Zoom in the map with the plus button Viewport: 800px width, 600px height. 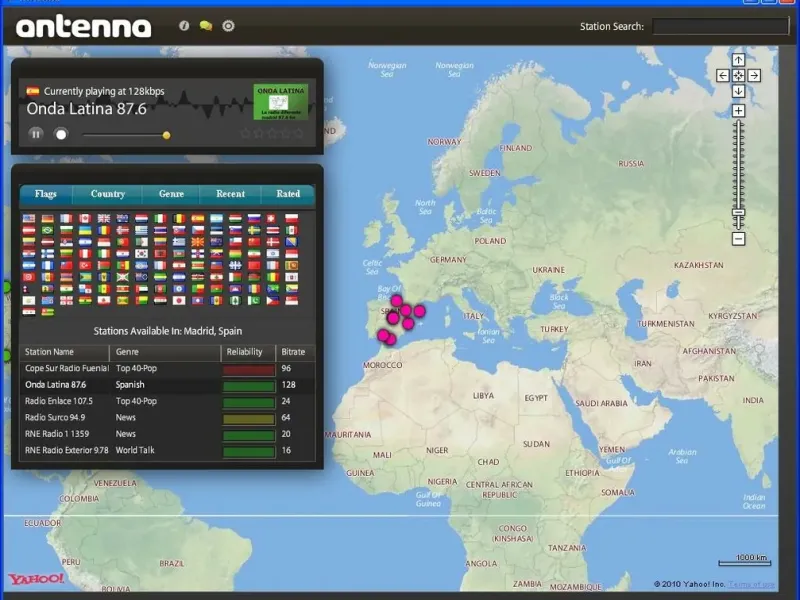coord(738,111)
